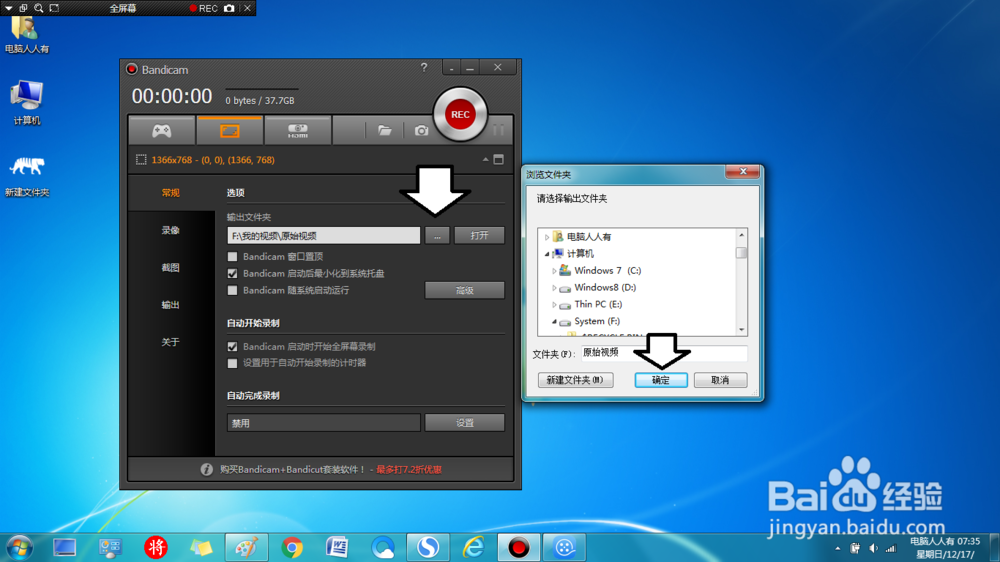Enable 设置用于自动开始录制的计时器 checkbox

(232, 363)
